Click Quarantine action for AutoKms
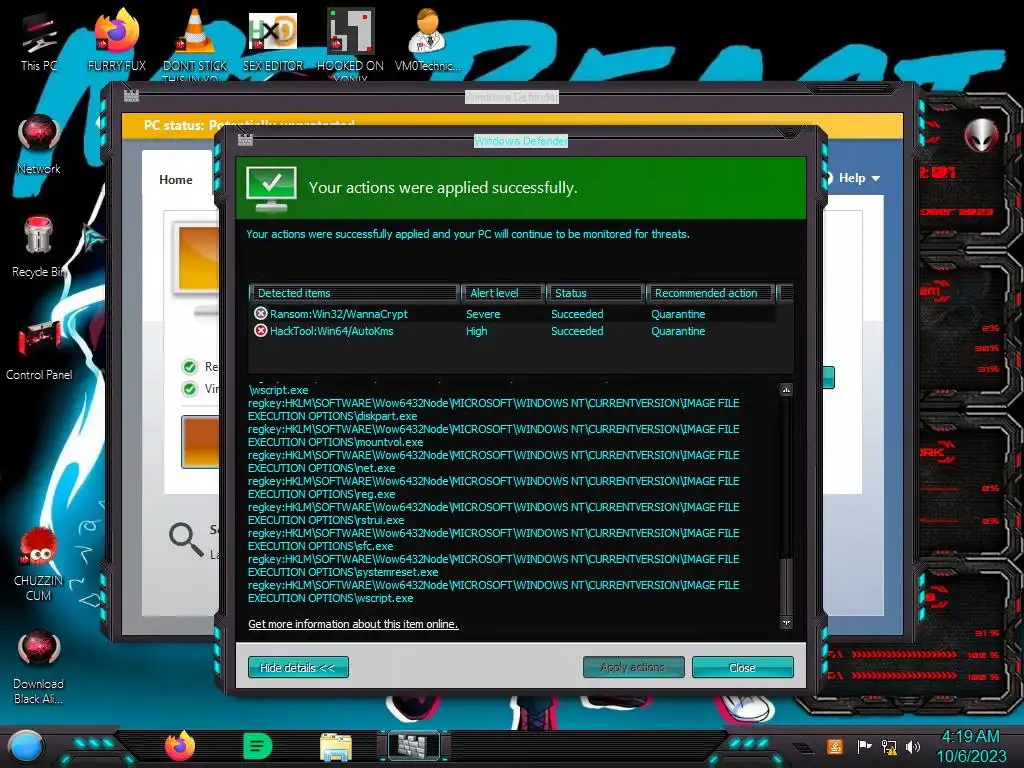The width and height of the screenshot is (1024, 768). [678, 331]
